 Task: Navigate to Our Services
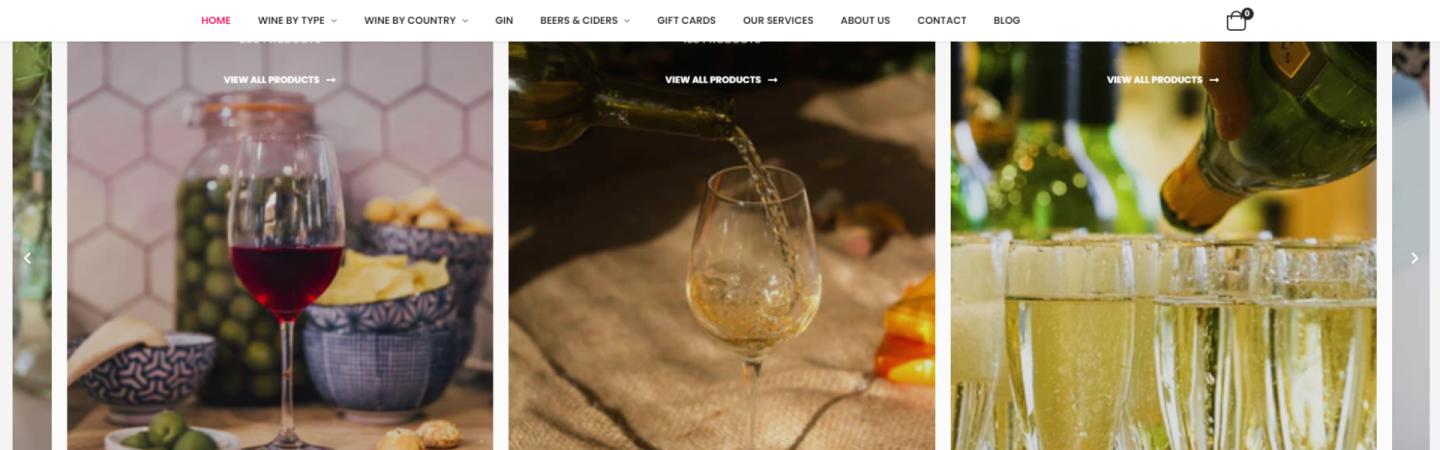pyautogui.click(x=778, y=20)
